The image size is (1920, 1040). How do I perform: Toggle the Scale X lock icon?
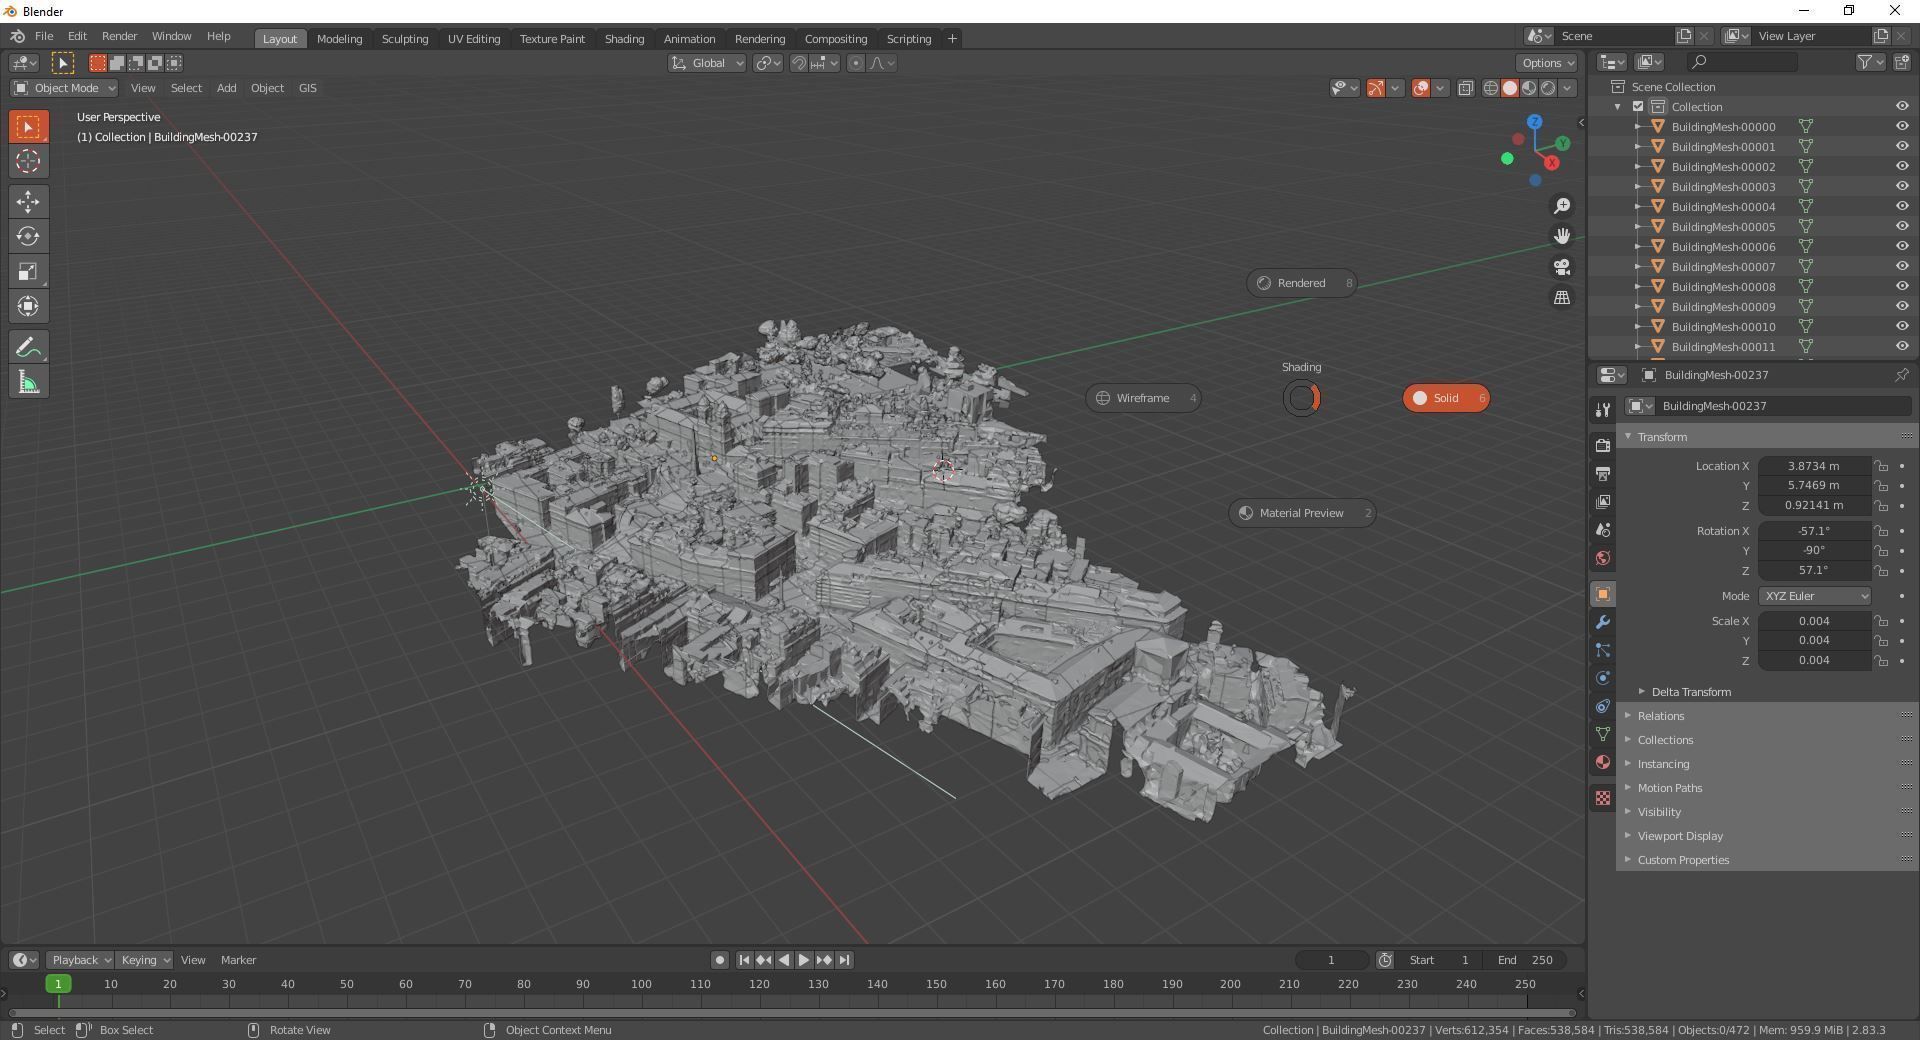point(1881,621)
